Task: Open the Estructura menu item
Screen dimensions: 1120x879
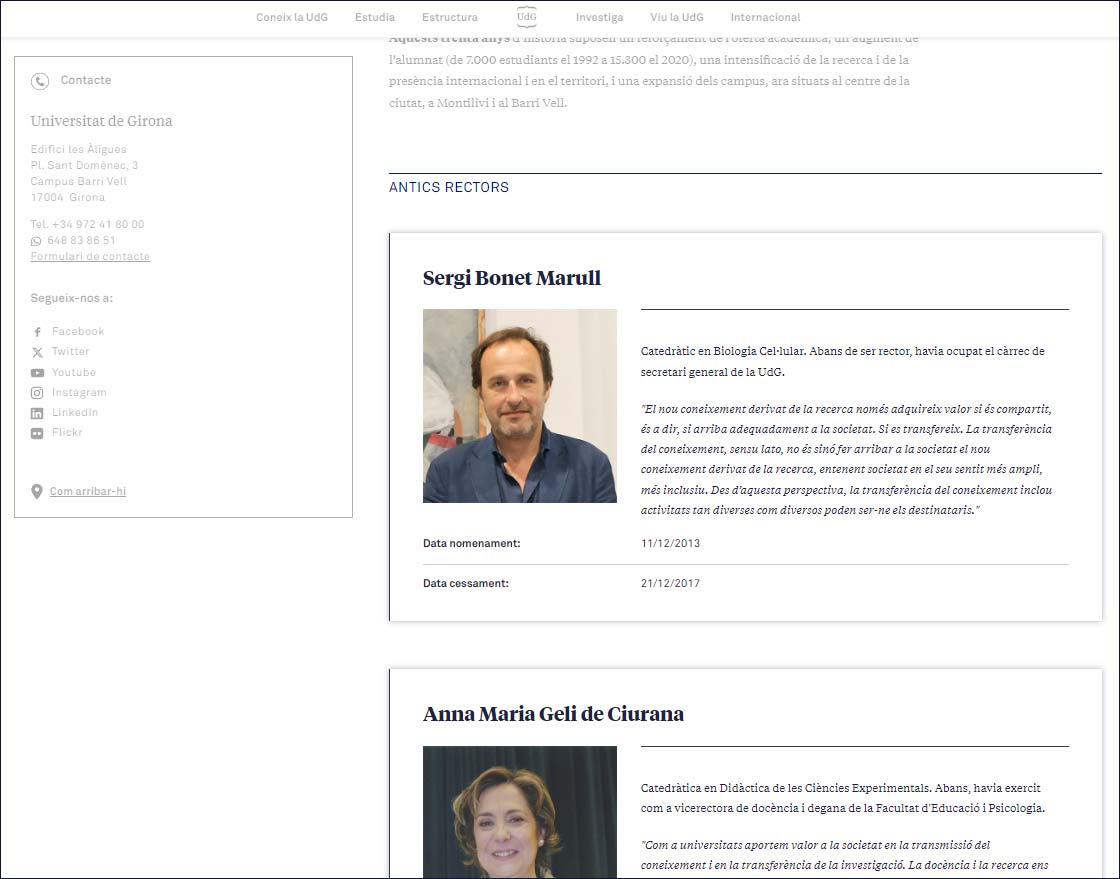Action: [449, 17]
